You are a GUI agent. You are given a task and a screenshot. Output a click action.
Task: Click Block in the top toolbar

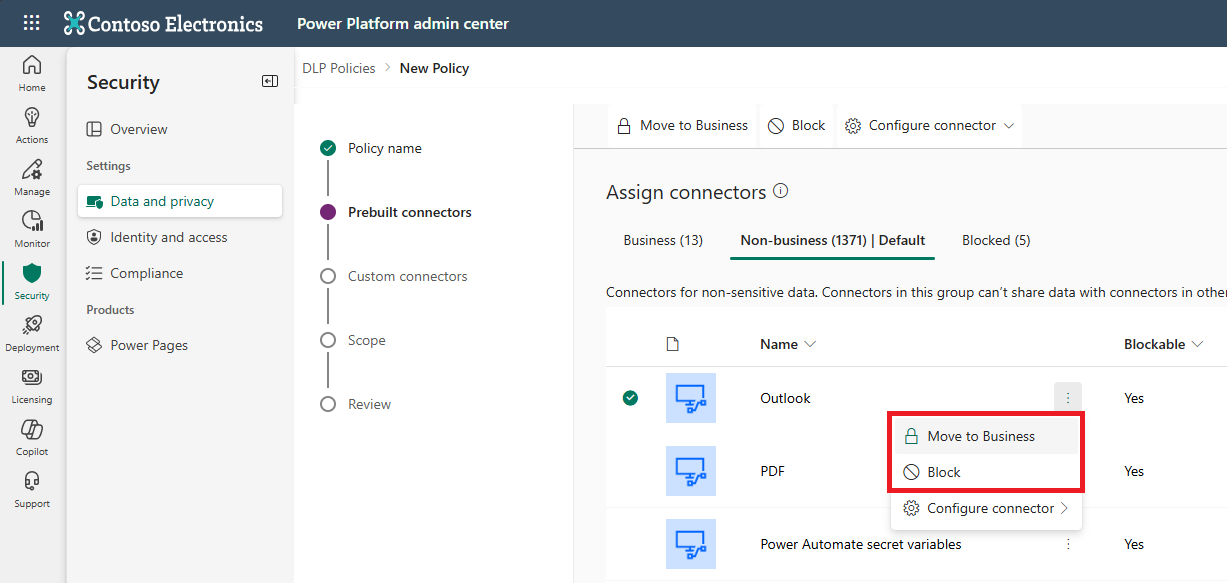point(797,125)
